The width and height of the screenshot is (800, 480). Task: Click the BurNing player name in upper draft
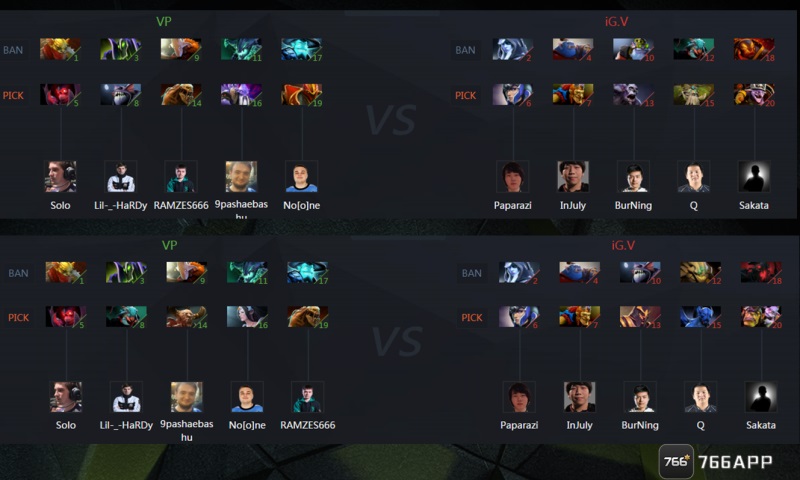[633, 205]
